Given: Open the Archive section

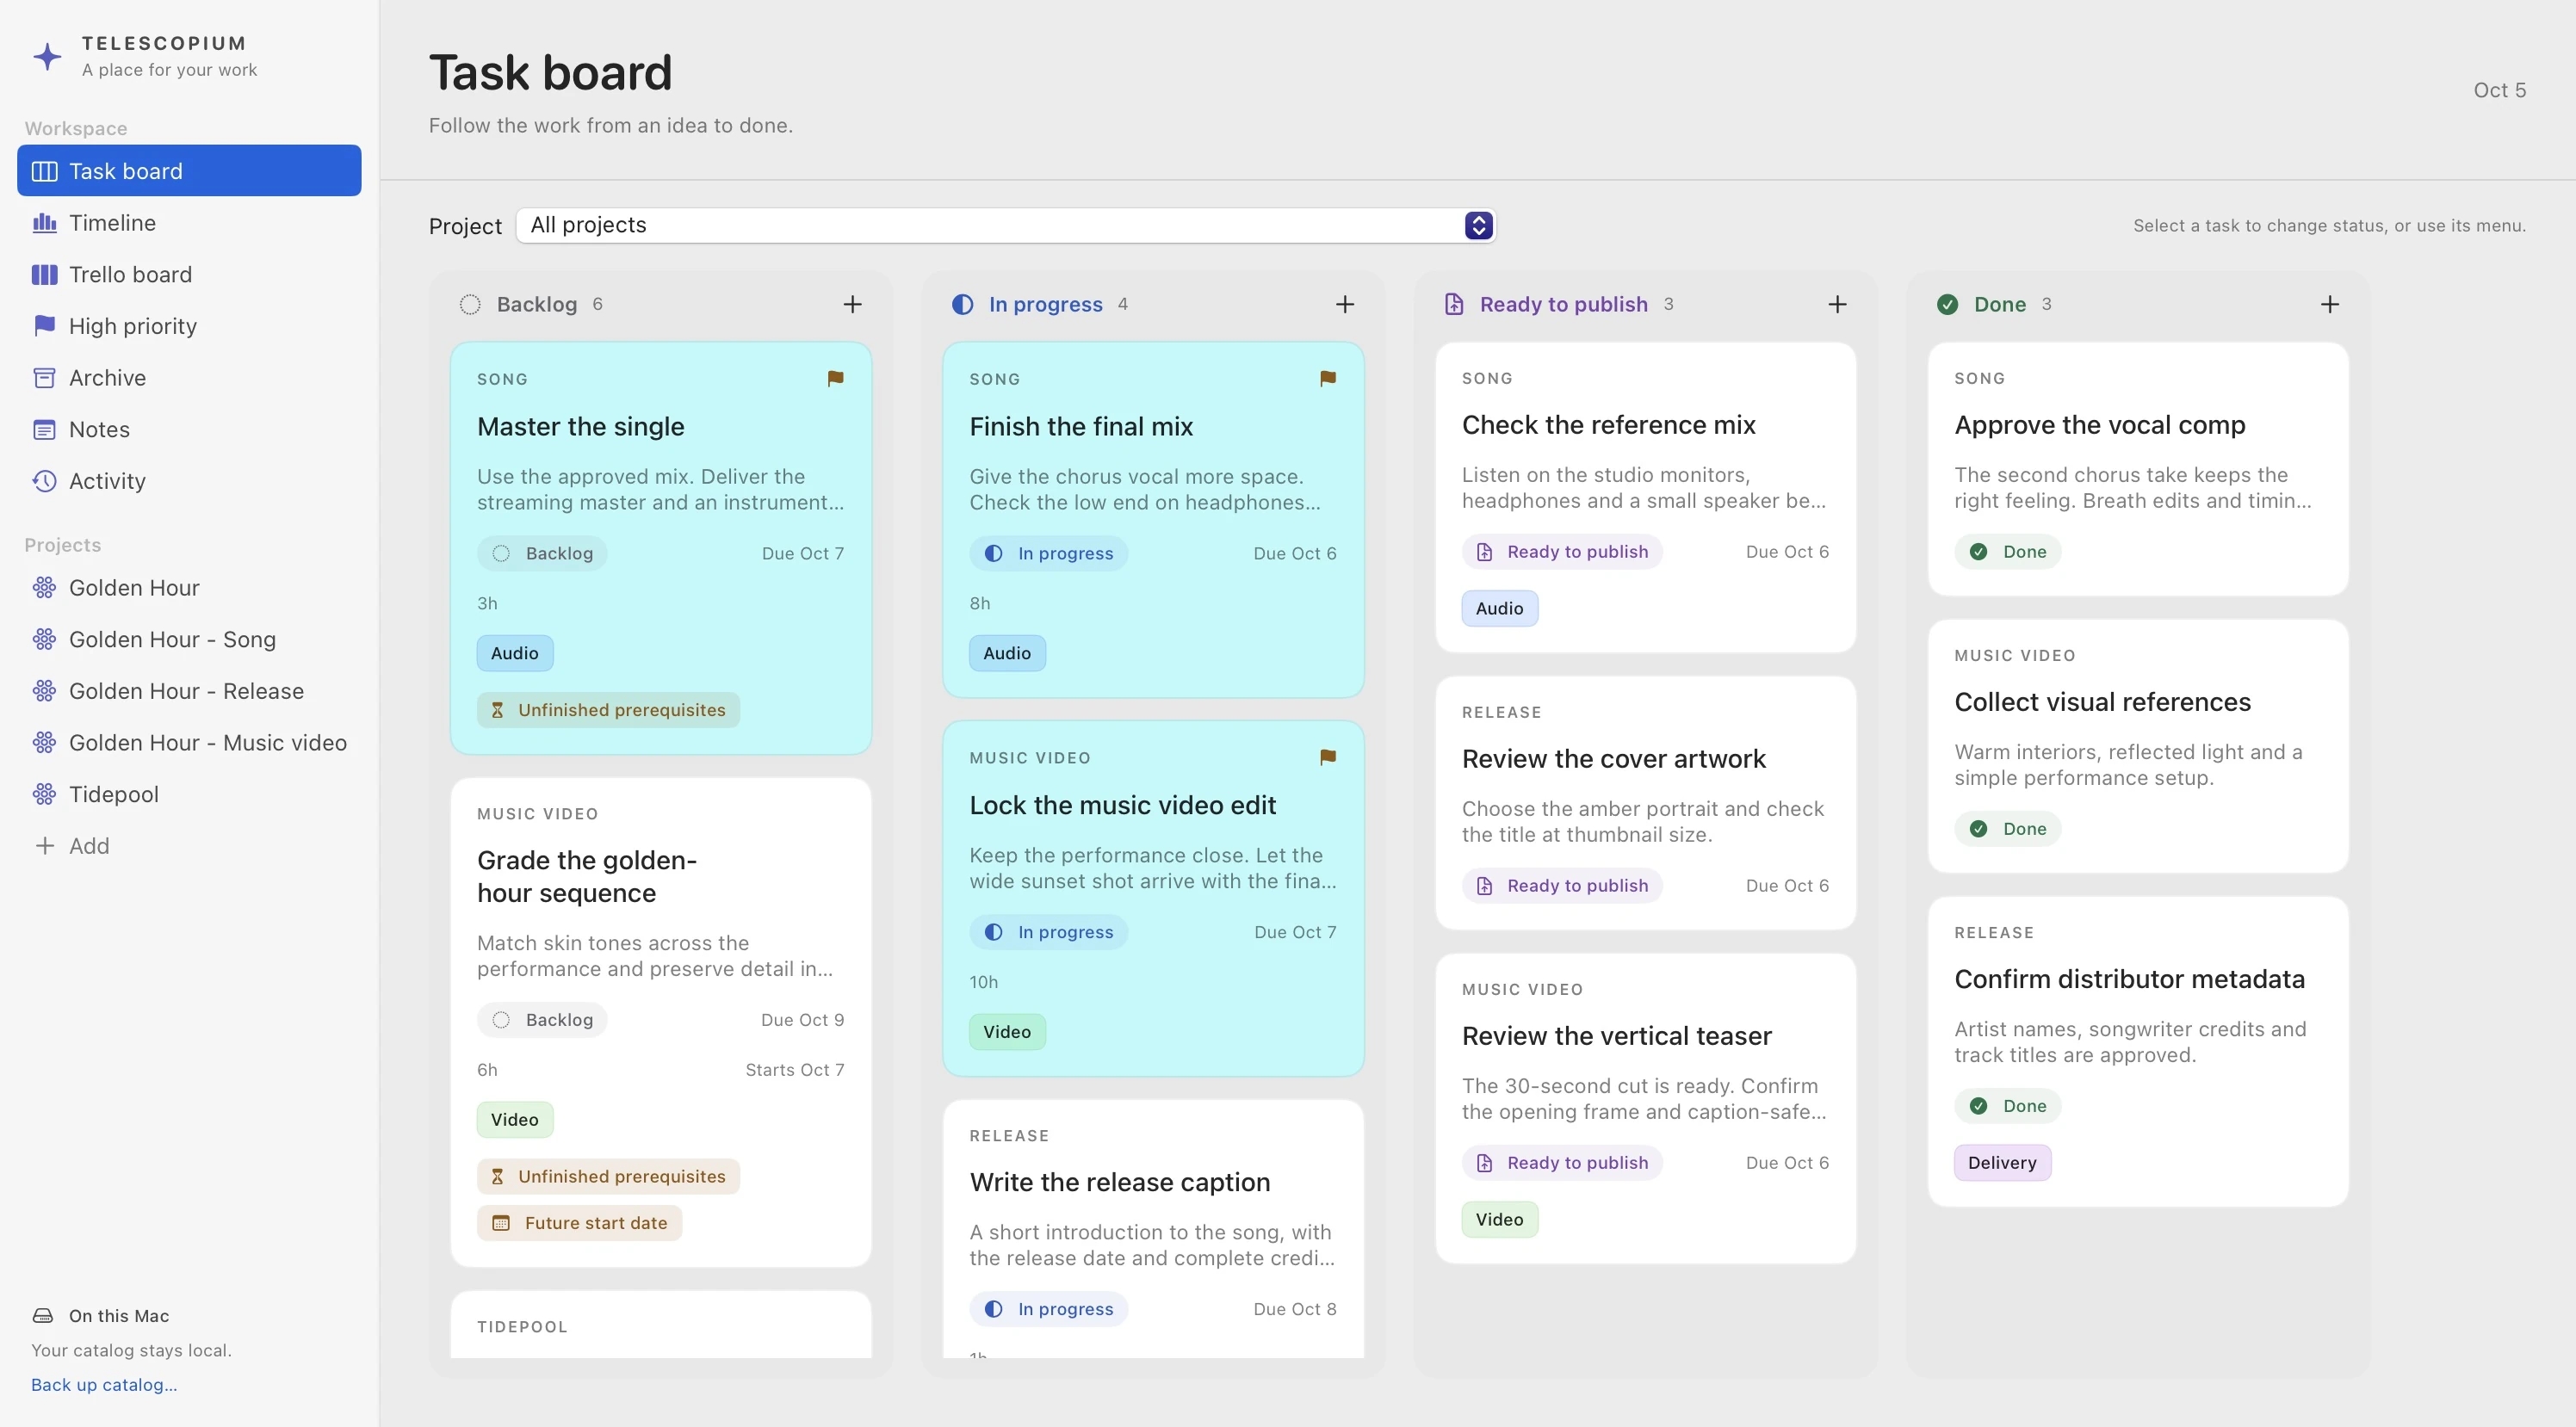Looking at the screenshot, I should point(189,377).
